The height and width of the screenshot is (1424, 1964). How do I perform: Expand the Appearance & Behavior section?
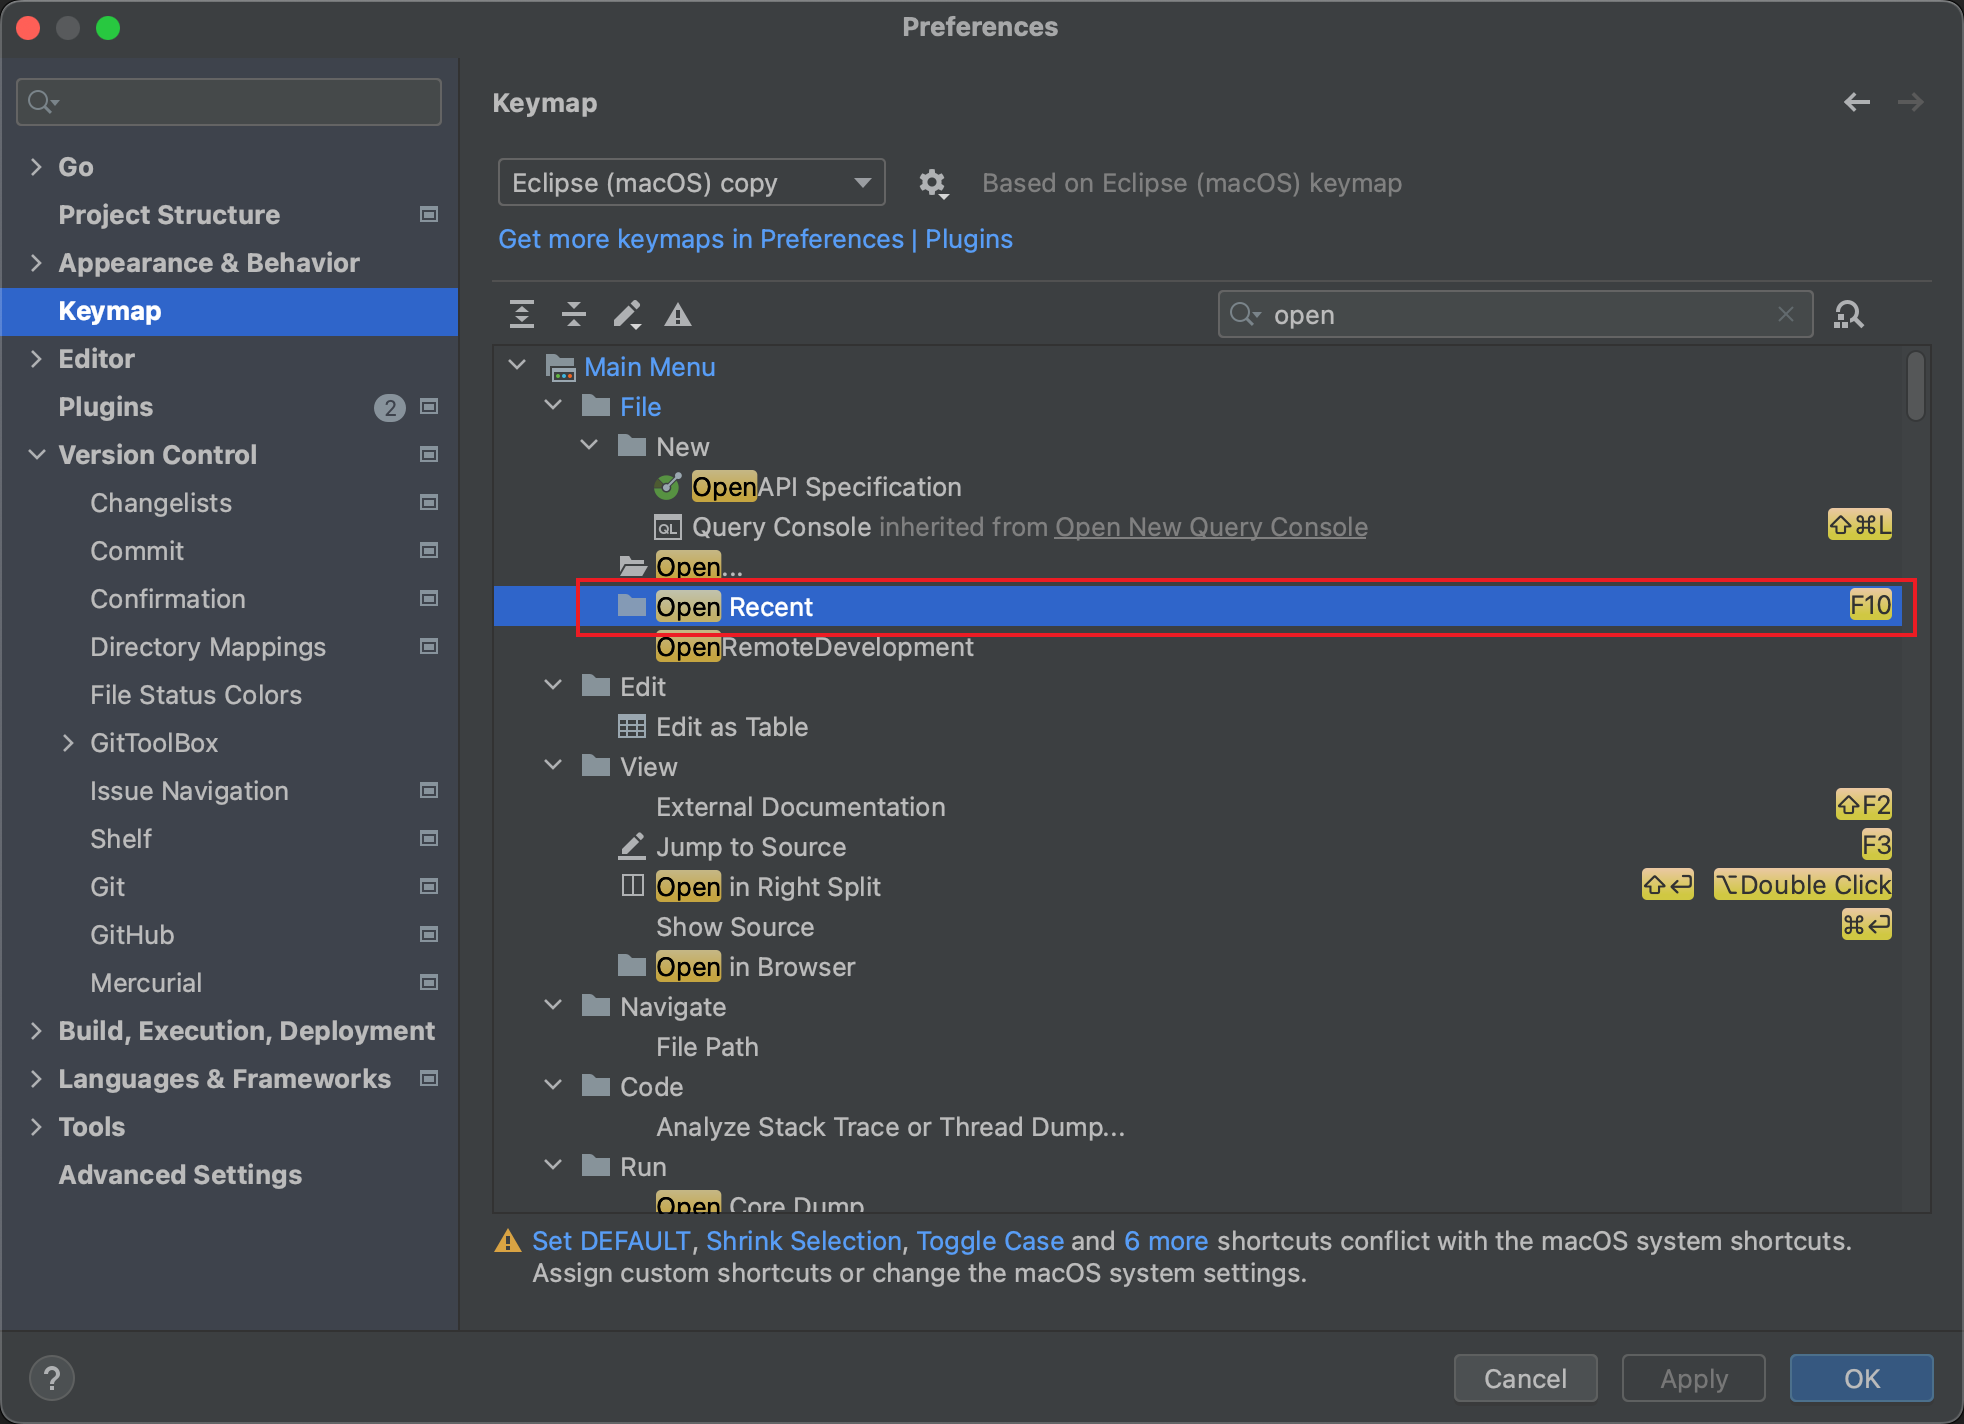pyautogui.click(x=37, y=263)
